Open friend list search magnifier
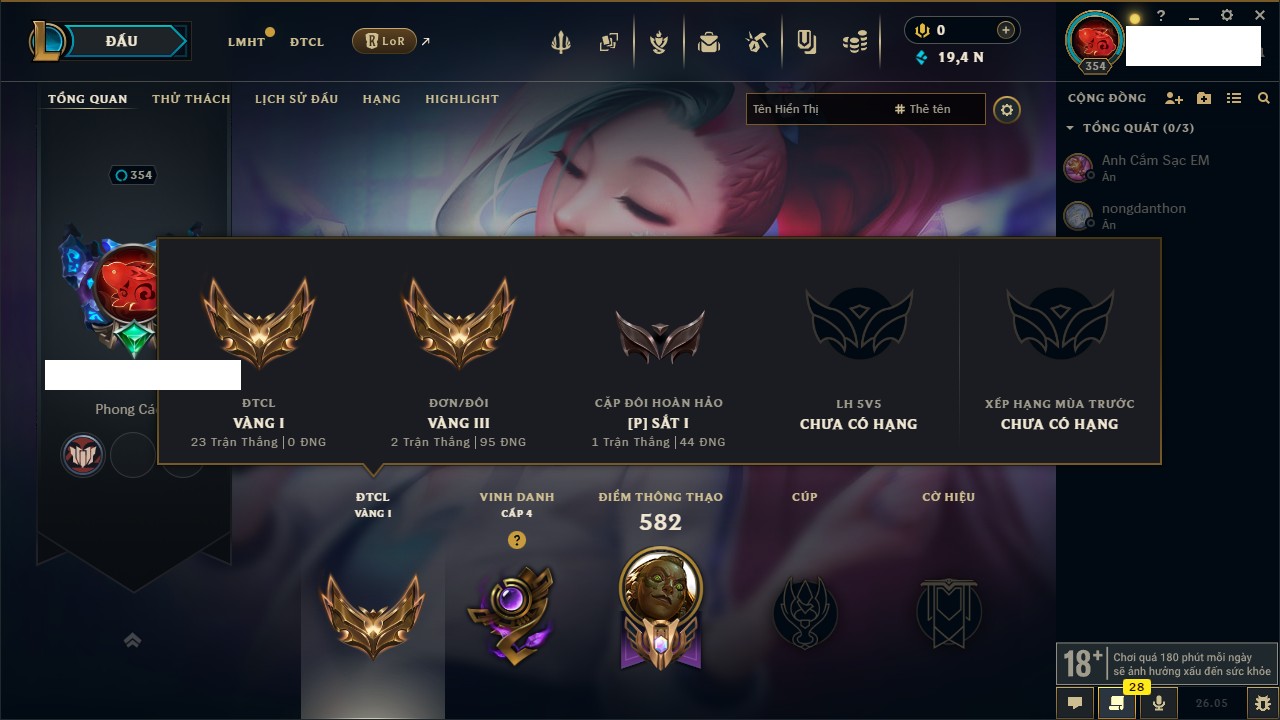The image size is (1280, 720). (1264, 98)
